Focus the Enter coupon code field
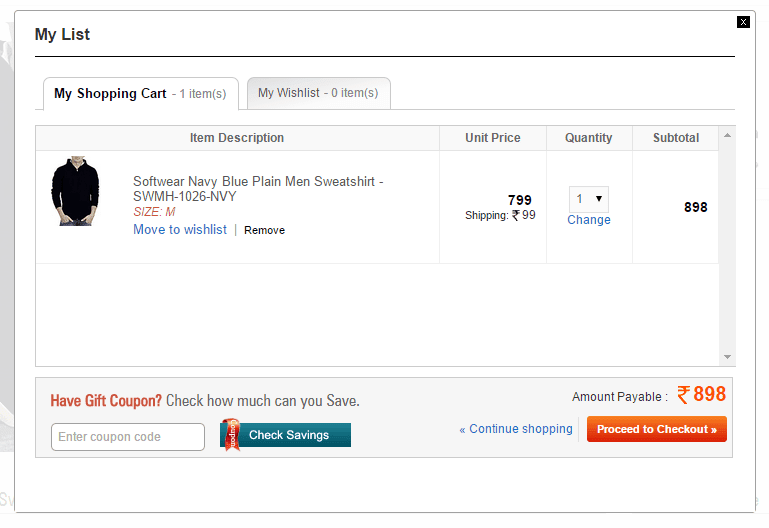The width and height of the screenshot is (769, 528). [128, 437]
